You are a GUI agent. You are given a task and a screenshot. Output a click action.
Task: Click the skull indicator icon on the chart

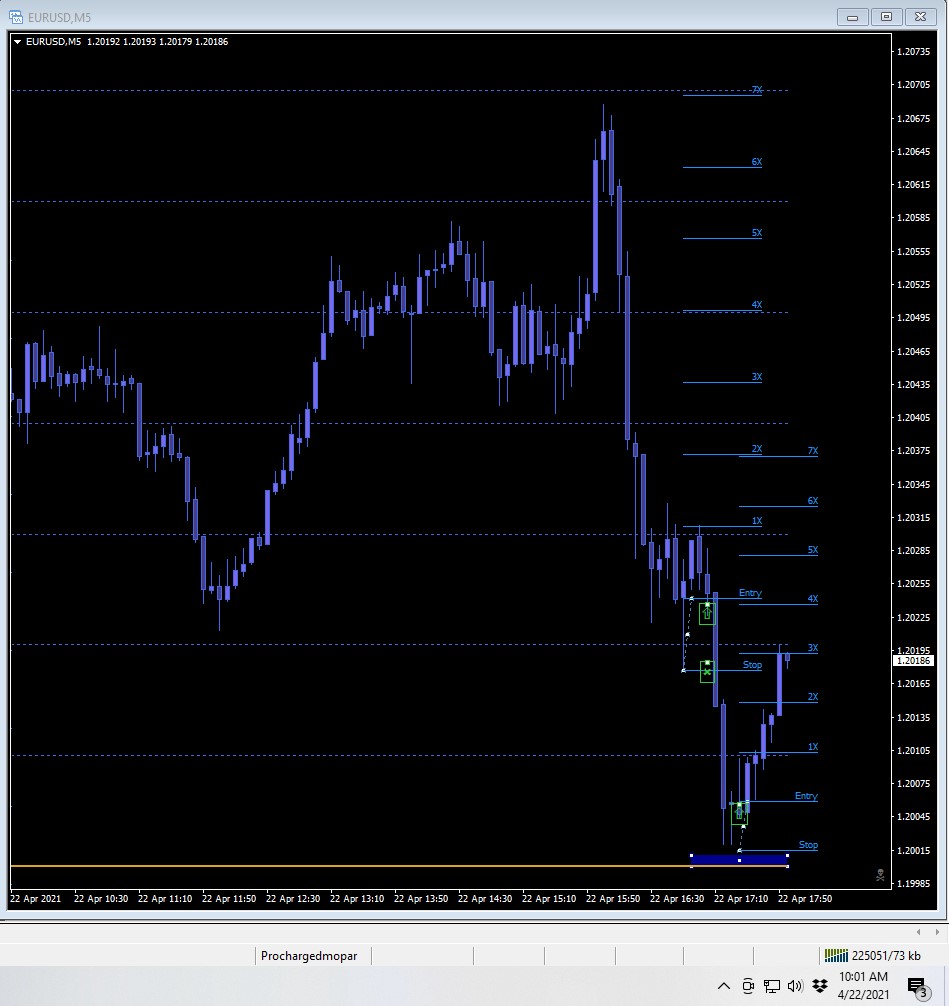point(879,875)
